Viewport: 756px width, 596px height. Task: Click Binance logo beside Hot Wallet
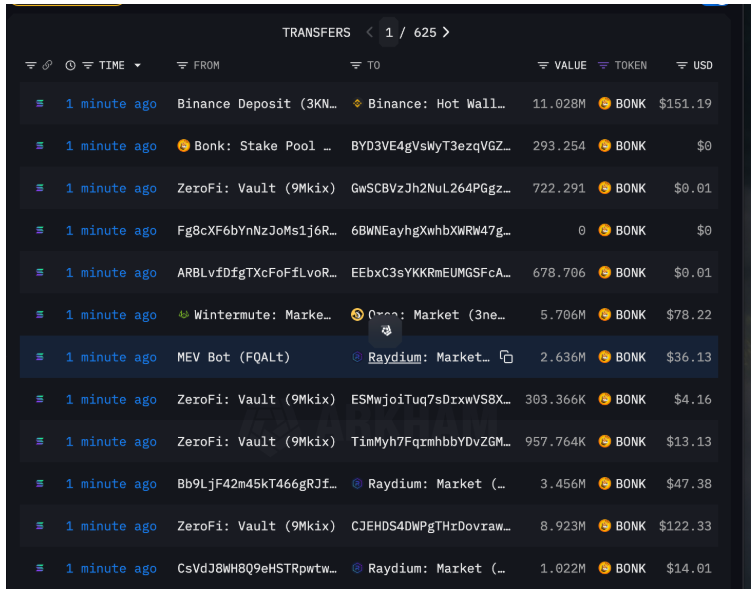pos(357,103)
